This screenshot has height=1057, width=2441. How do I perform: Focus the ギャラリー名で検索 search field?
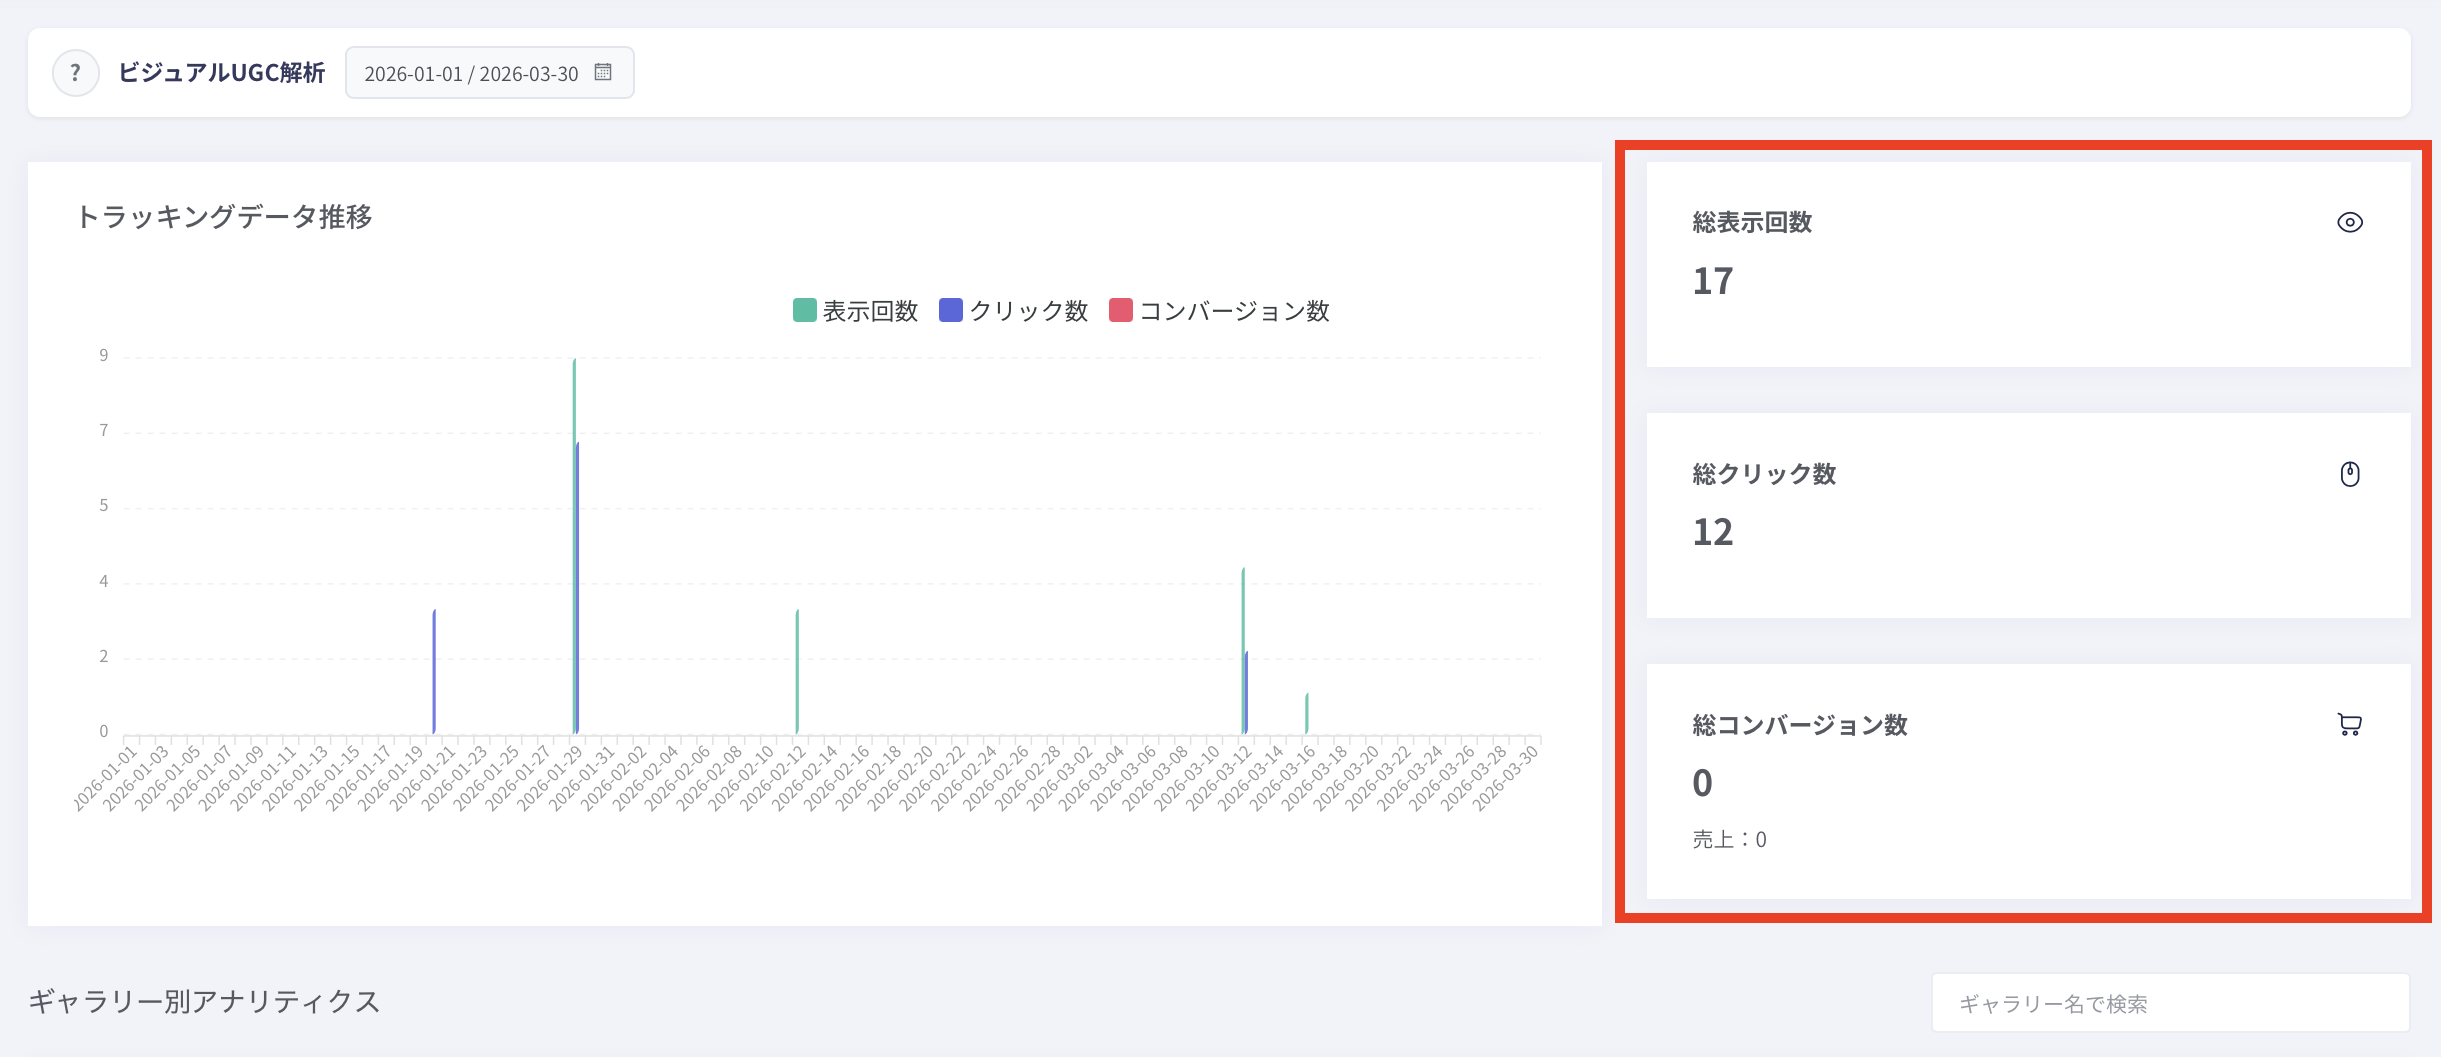[x=2170, y=1003]
